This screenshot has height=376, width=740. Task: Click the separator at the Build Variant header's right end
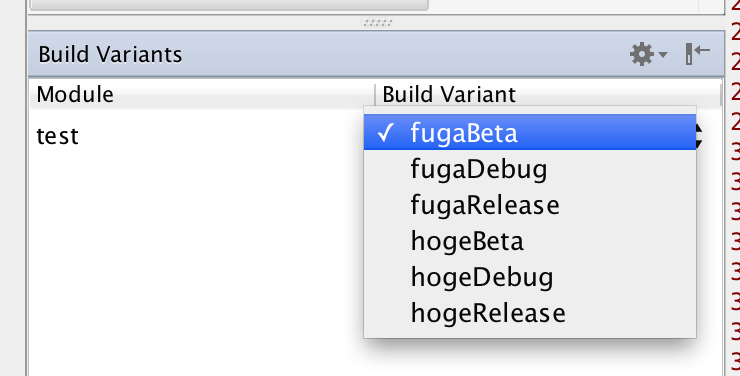[x=720, y=94]
